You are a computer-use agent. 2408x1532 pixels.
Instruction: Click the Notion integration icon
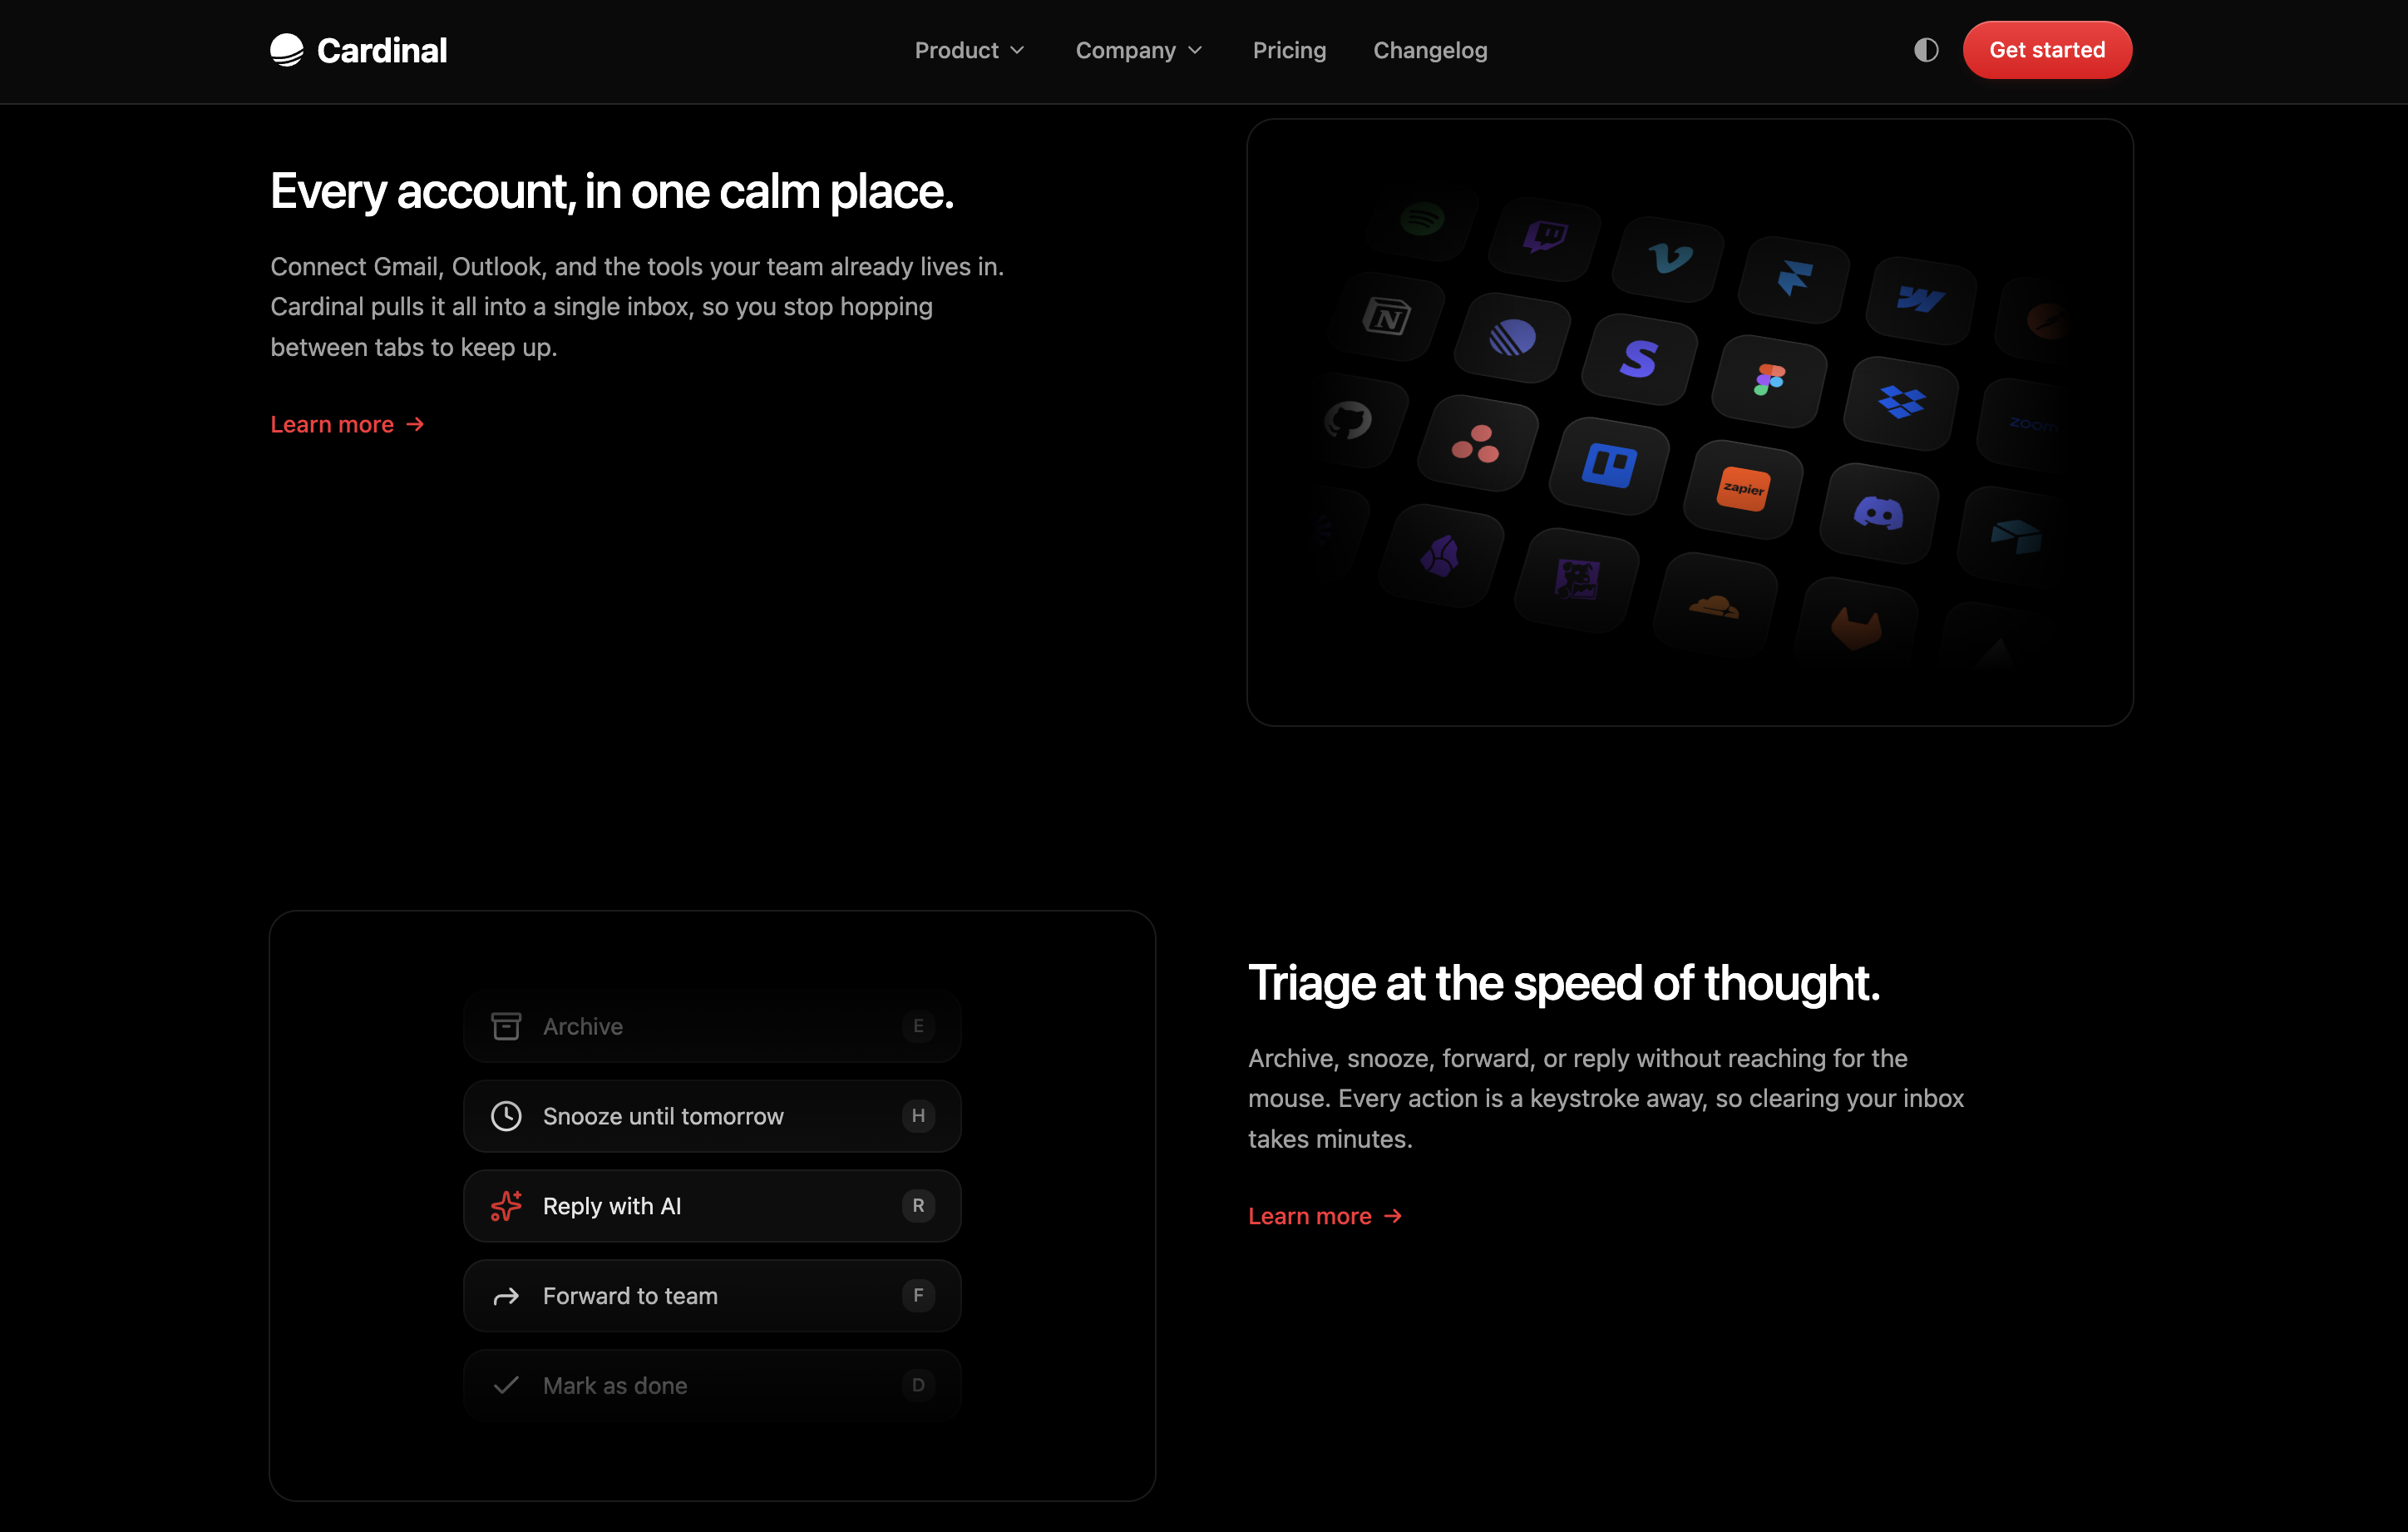coord(1388,316)
